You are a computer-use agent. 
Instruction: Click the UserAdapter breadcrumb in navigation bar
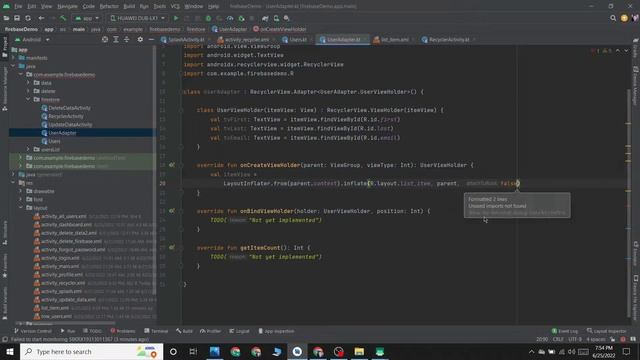(230, 29)
